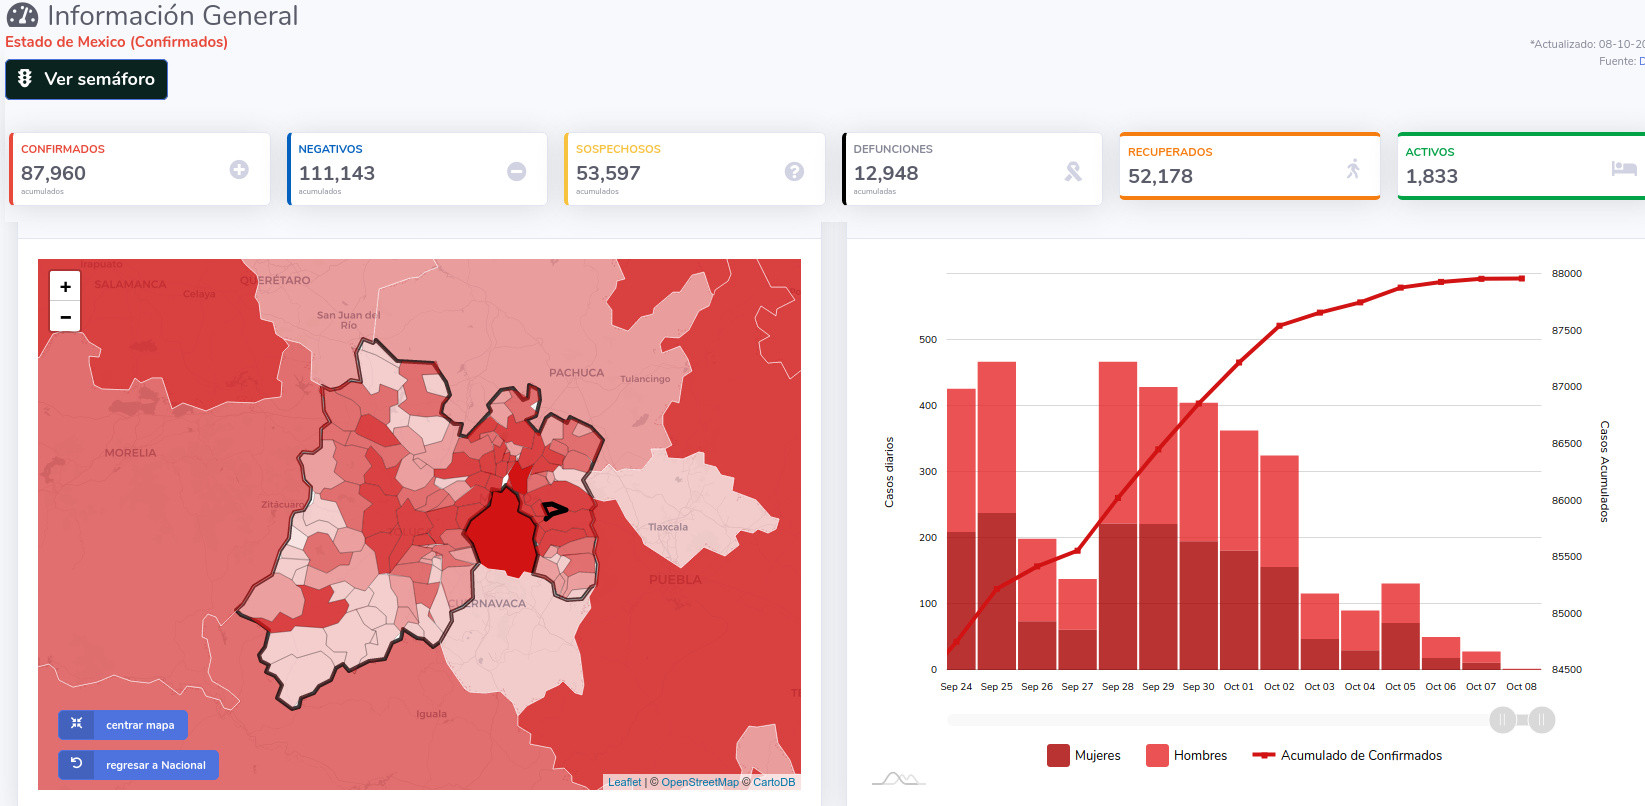Click the bed icon in Activos card

coord(1624,168)
